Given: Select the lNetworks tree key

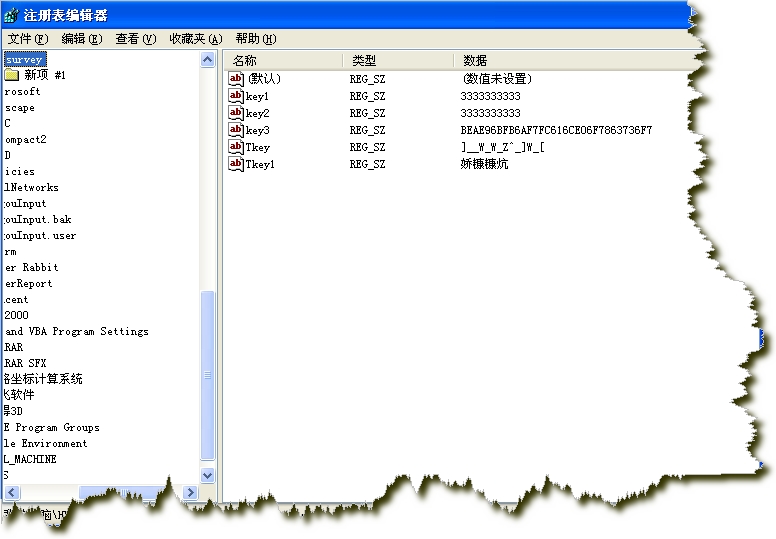Looking at the screenshot, I should pos(31,188).
